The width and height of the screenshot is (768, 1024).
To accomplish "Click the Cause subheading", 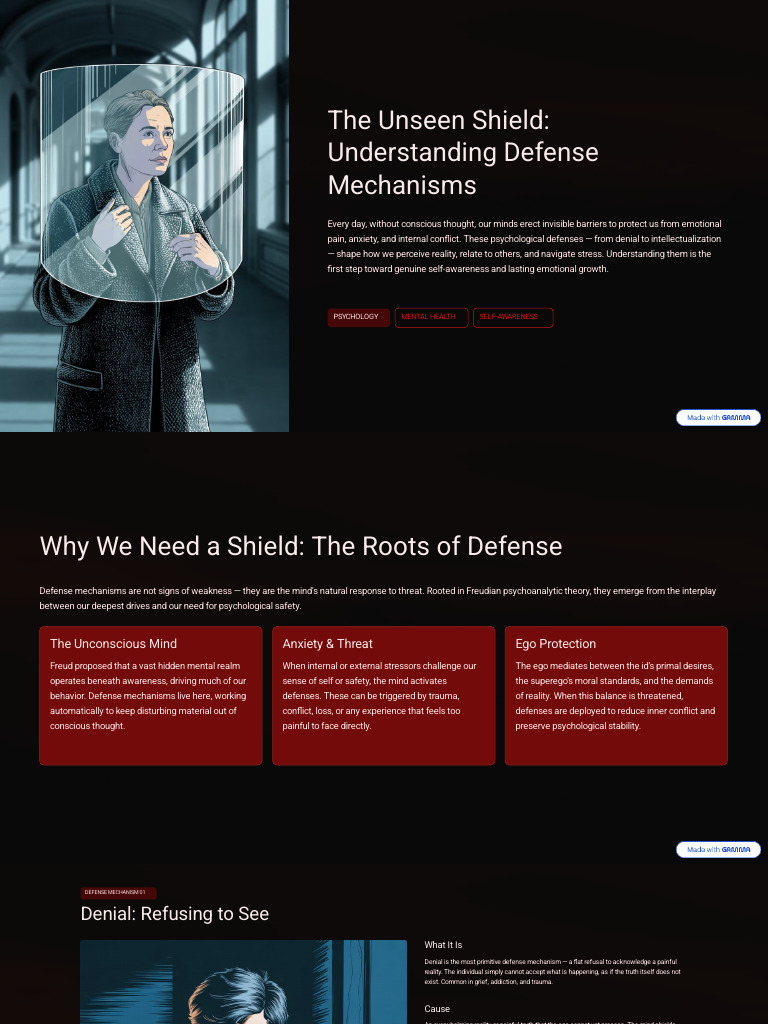I will (438, 1009).
